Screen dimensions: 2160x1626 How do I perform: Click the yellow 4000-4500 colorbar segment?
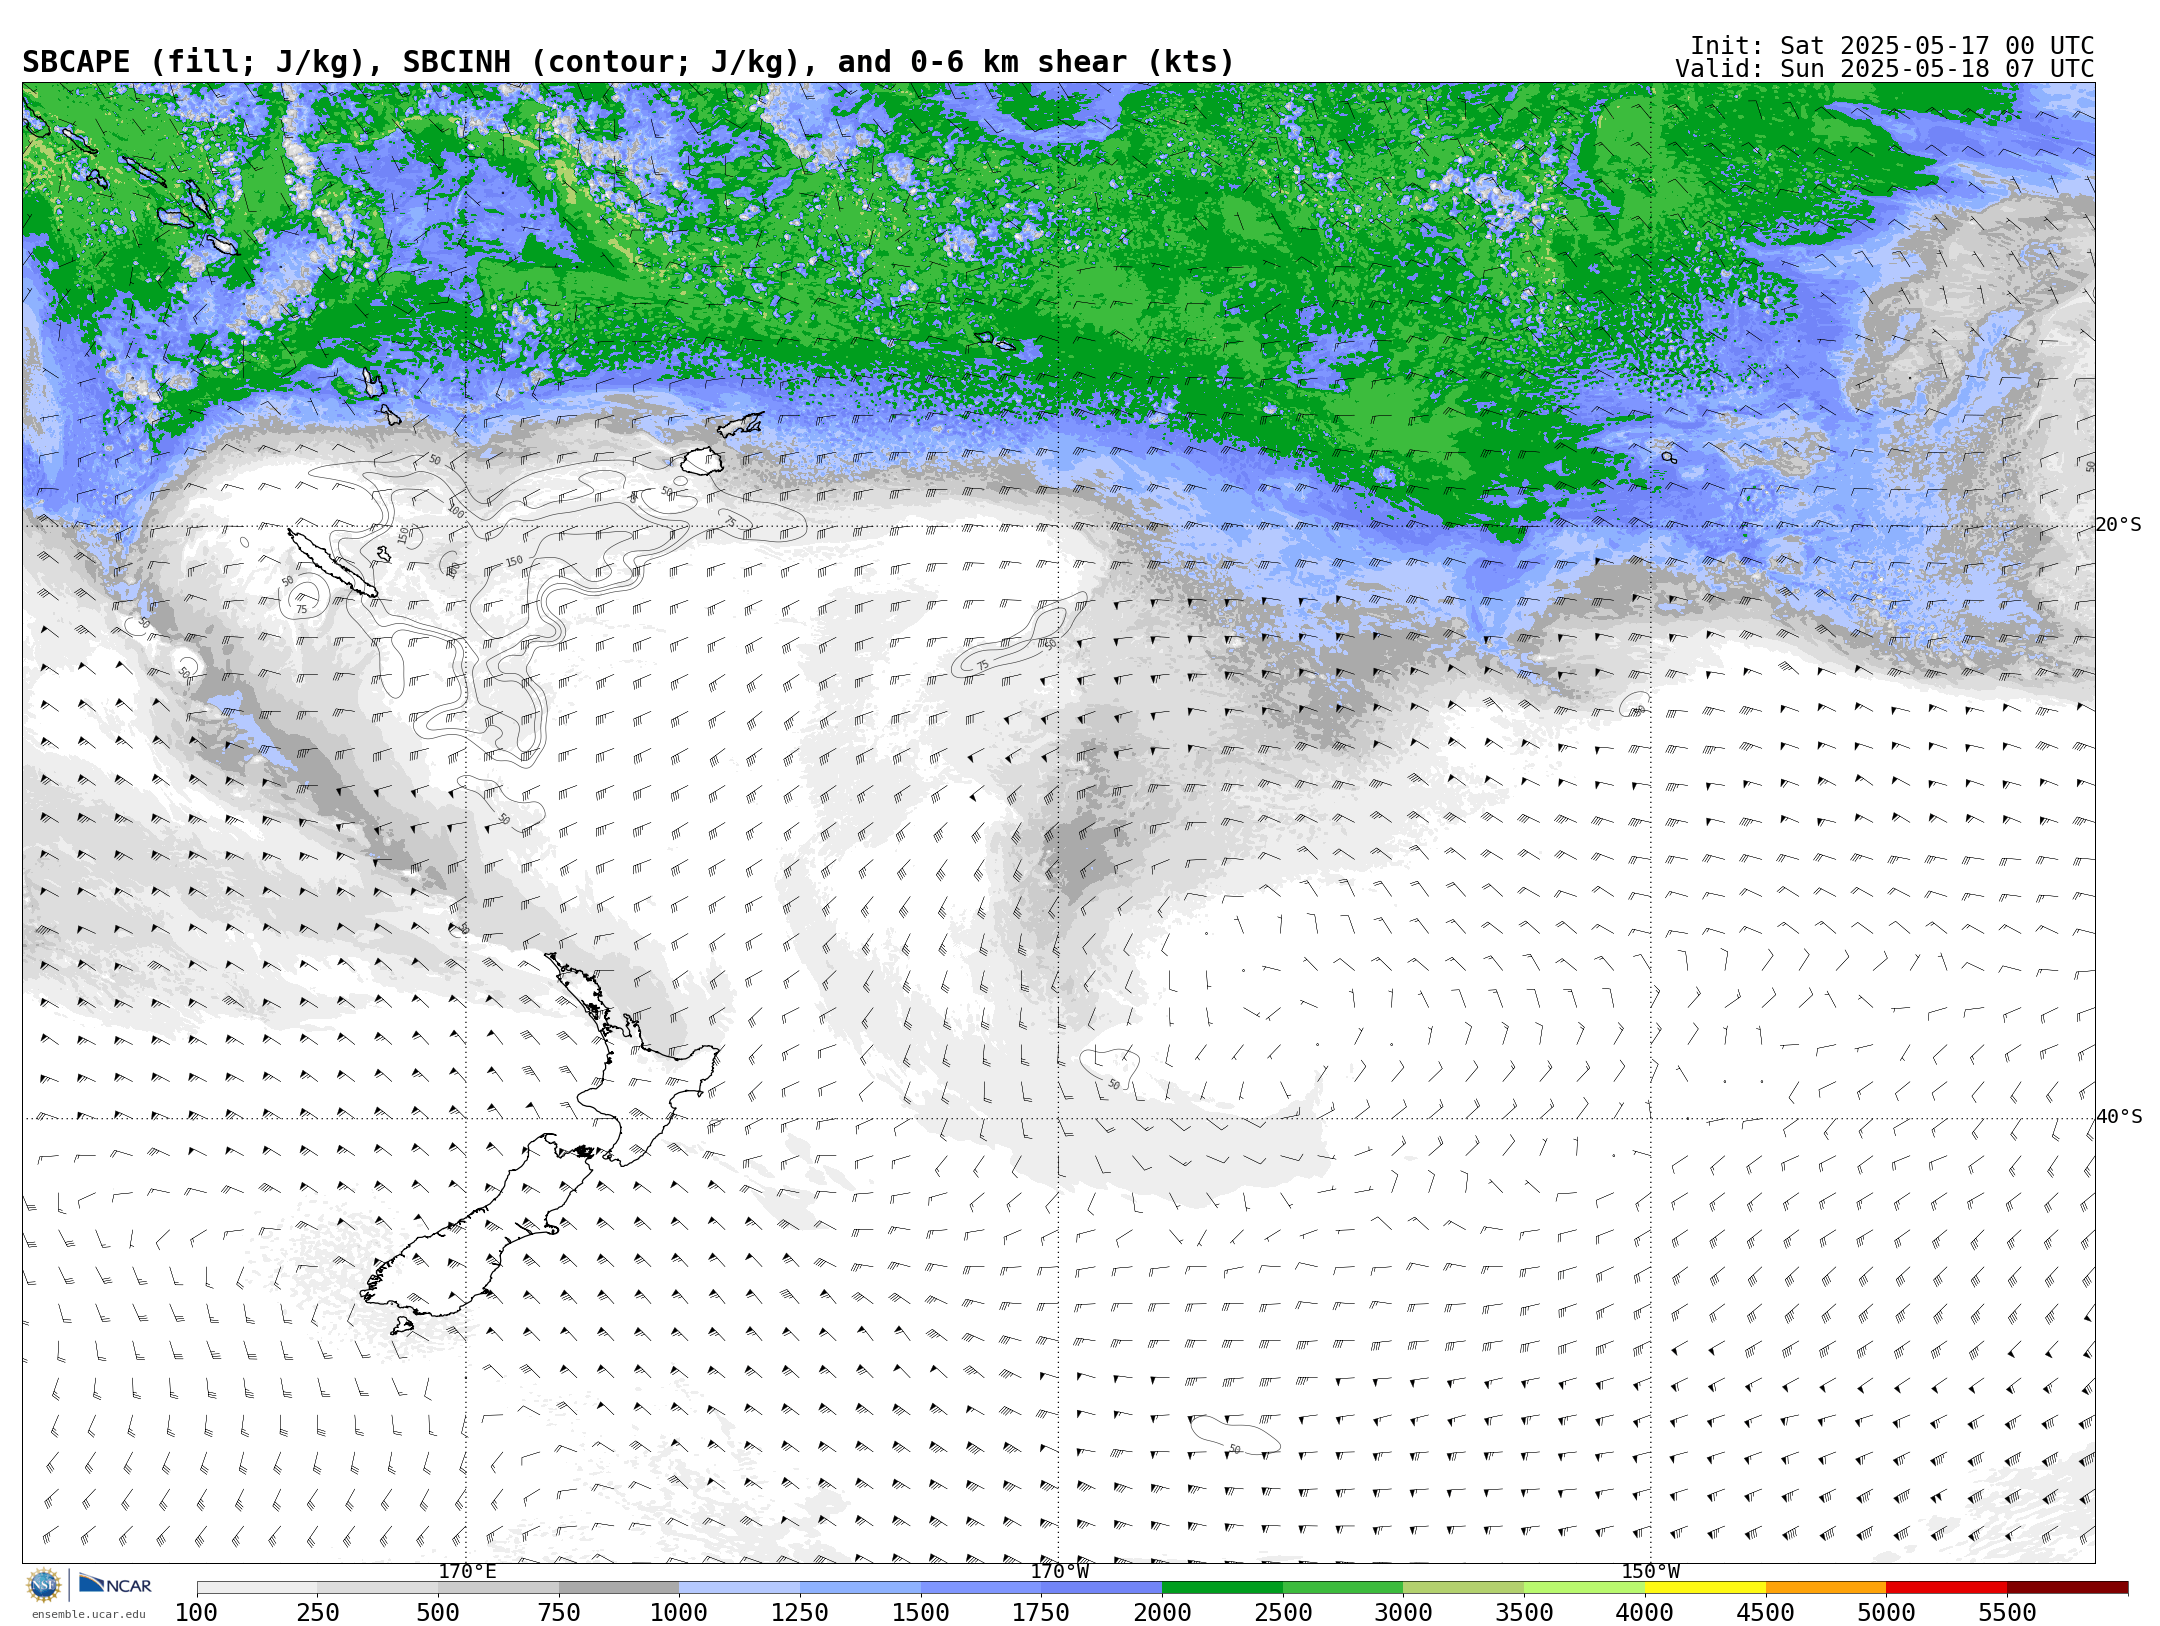[x=1705, y=1587]
